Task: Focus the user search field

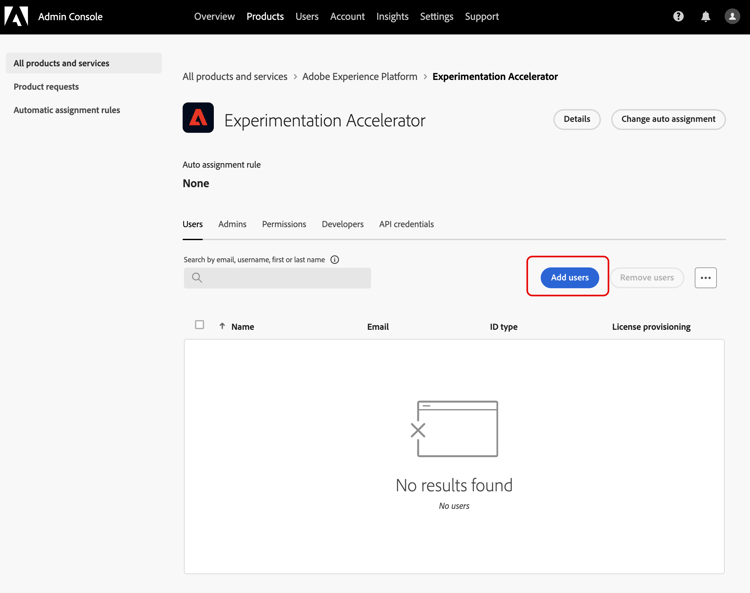Action: (277, 278)
